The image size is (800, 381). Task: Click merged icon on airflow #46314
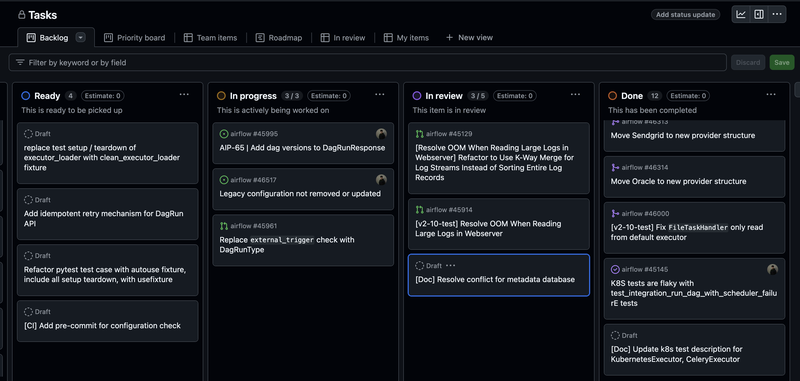[x=615, y=167]
